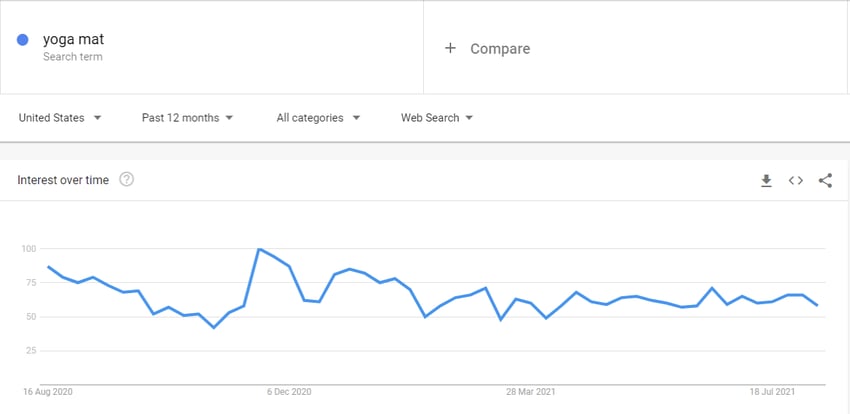Expand the All categories dropdown
The image size is (850, 414).
coord(318,118)
